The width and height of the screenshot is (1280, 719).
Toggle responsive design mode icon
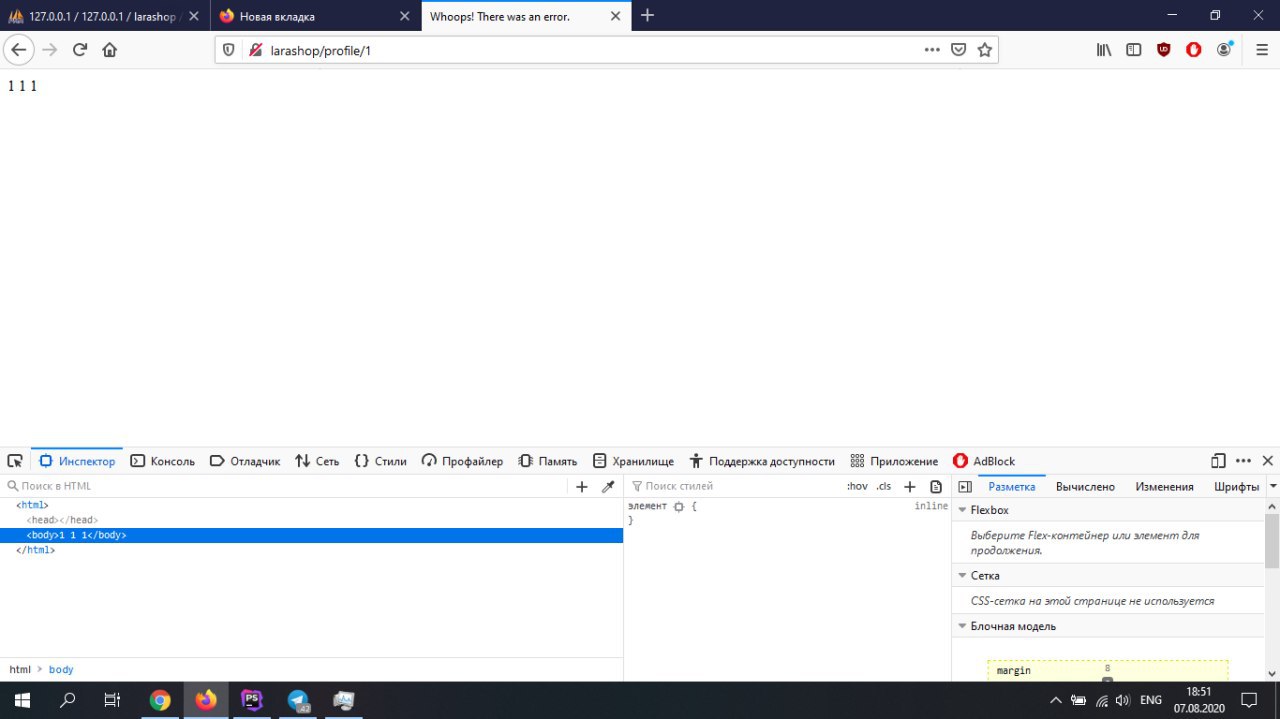[x=1218, y=461]
